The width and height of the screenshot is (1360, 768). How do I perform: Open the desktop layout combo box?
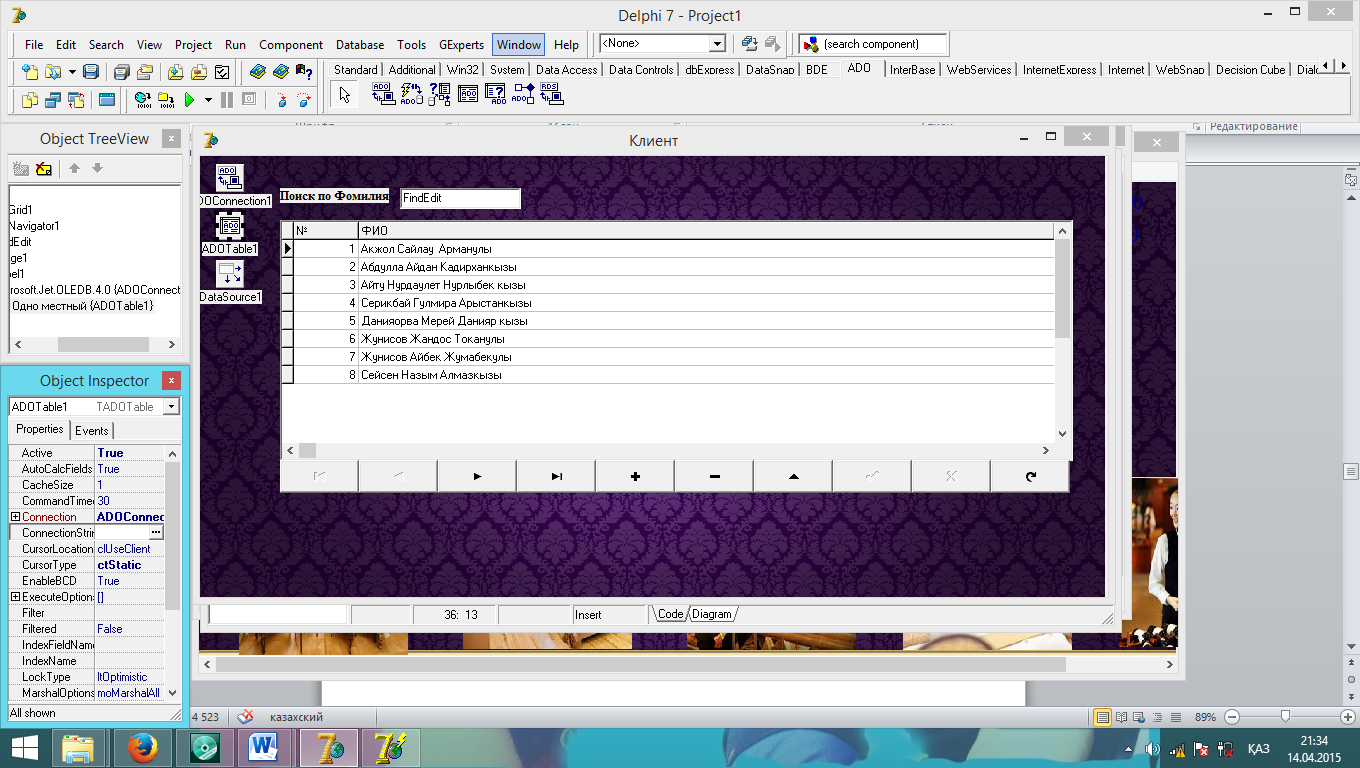pos(717,44)
